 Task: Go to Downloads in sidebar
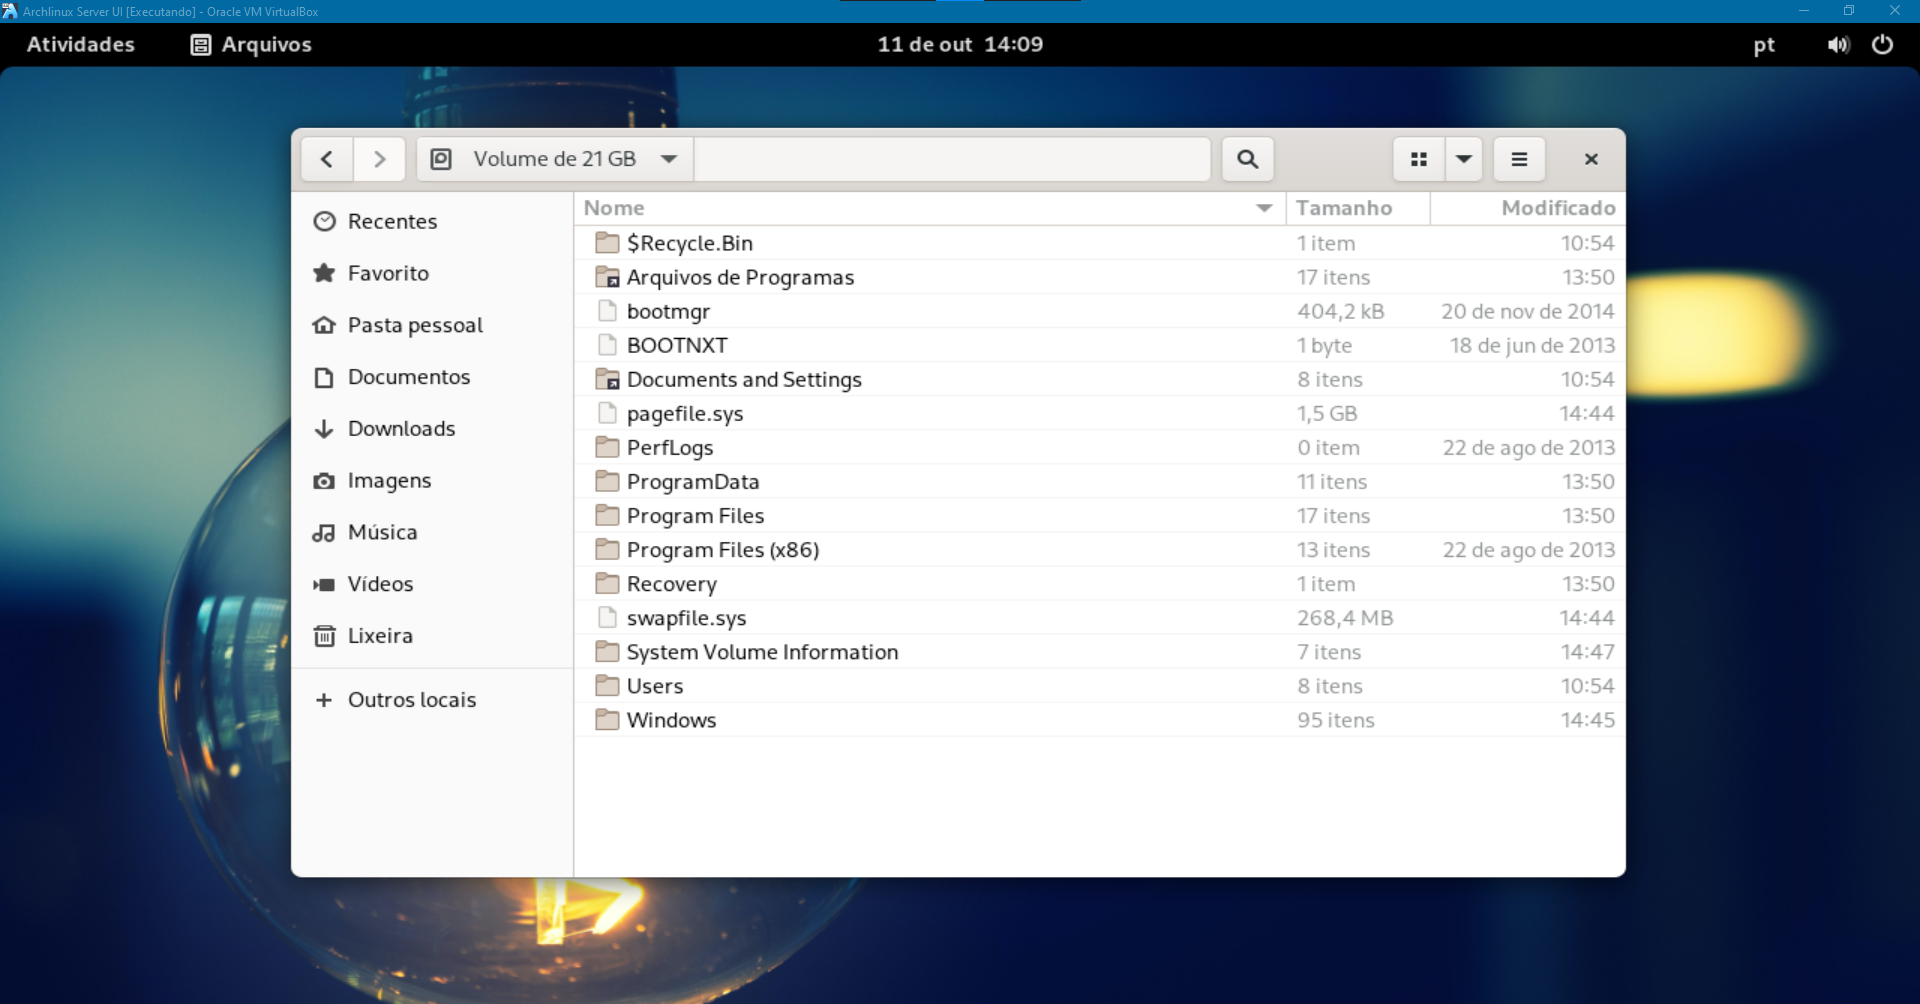click(x=401, y=429)
